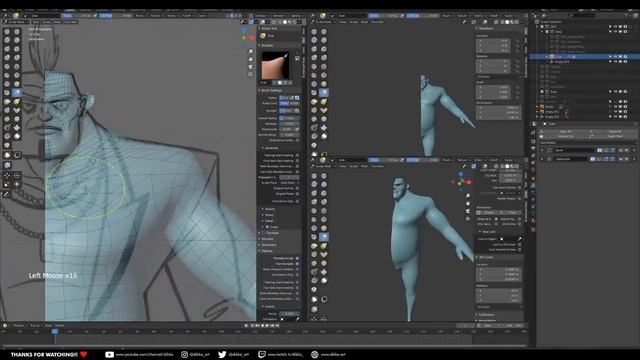Disable the Fast Navigate checkbox

[x=297, y=264]
